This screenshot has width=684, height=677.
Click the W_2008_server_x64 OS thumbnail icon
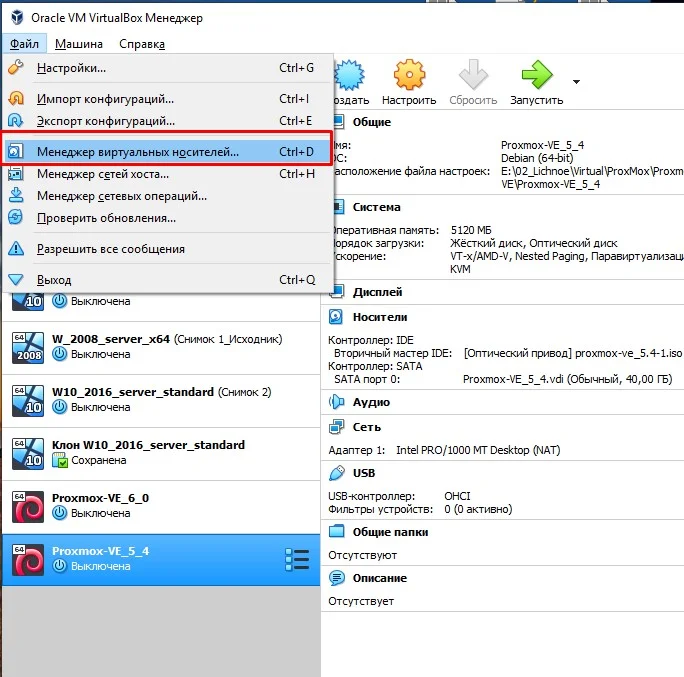point(28,348)
